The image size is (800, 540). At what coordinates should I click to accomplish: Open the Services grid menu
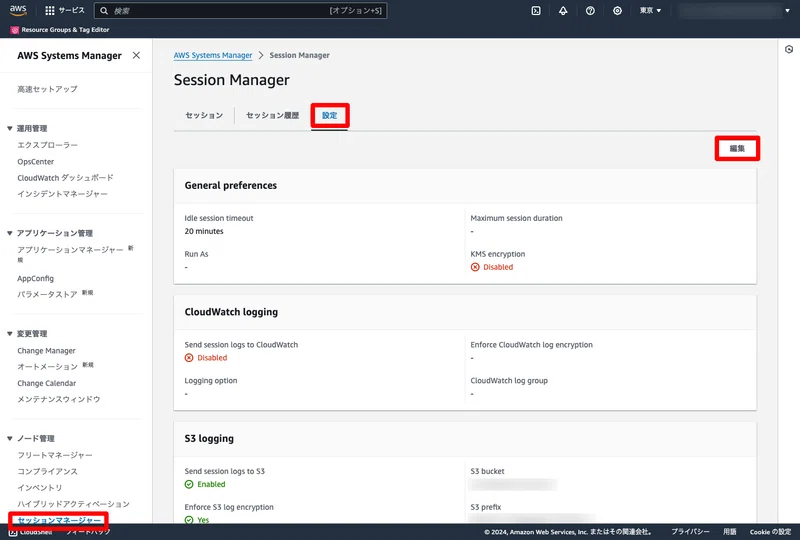(64, 10)
